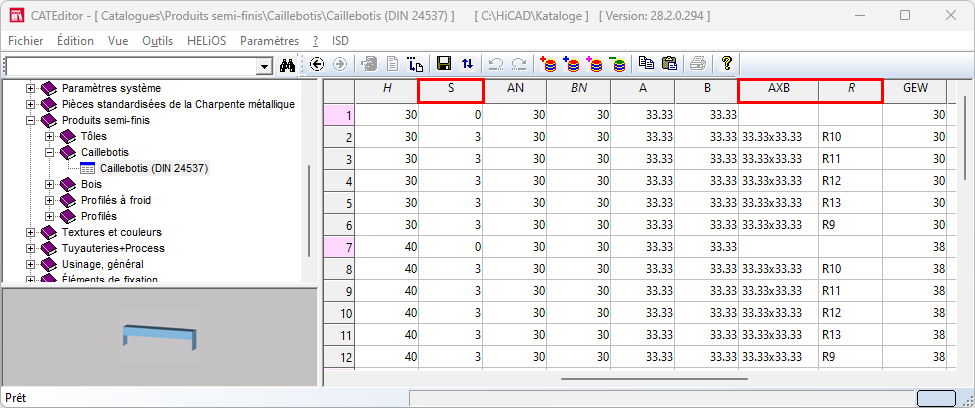
Task: Click the GEW column header
Action: pos(915,91)
